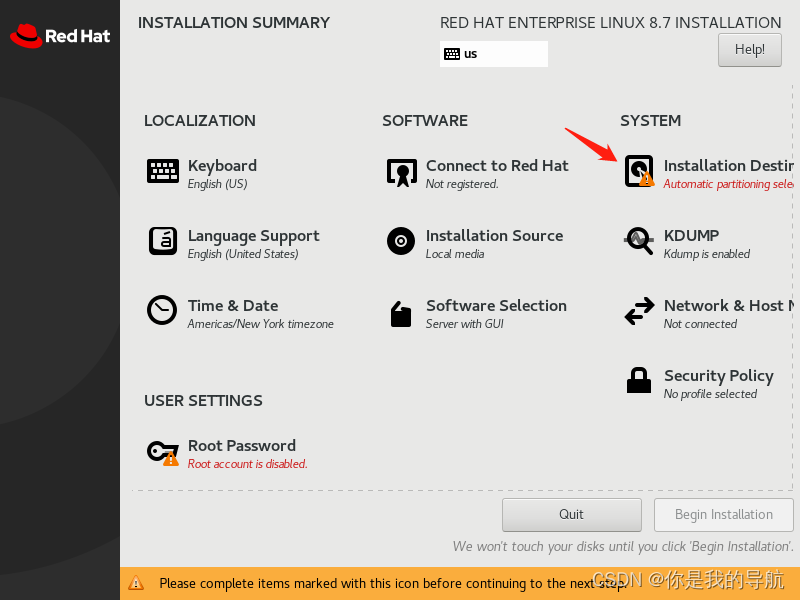Click 'Server with GUI' status text

[464, 324]
